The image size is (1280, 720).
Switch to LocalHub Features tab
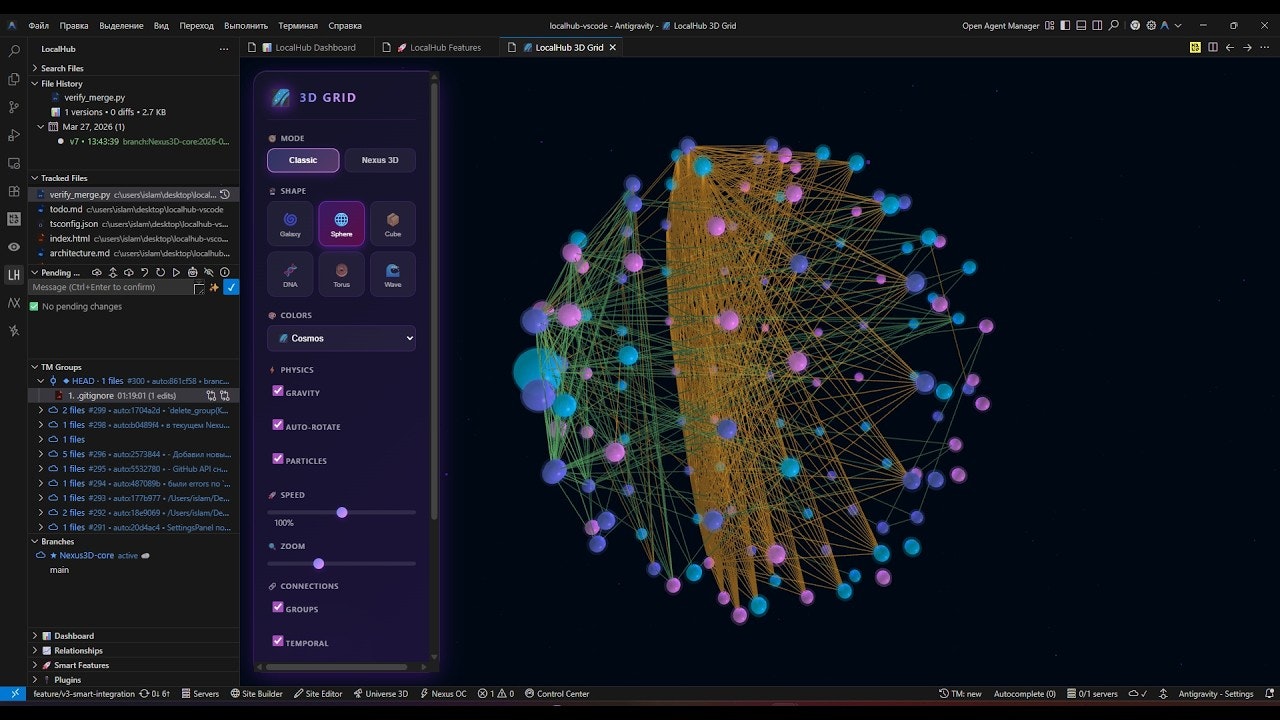click(438, 47)
